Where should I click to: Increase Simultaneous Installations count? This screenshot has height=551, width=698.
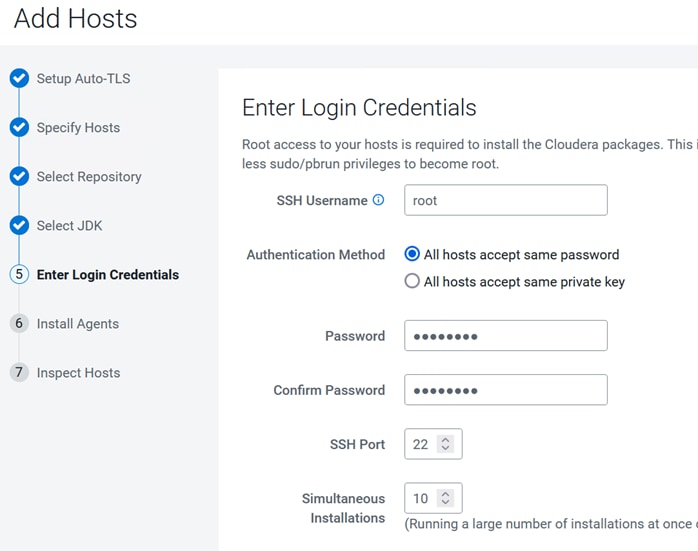pos(445,494)
